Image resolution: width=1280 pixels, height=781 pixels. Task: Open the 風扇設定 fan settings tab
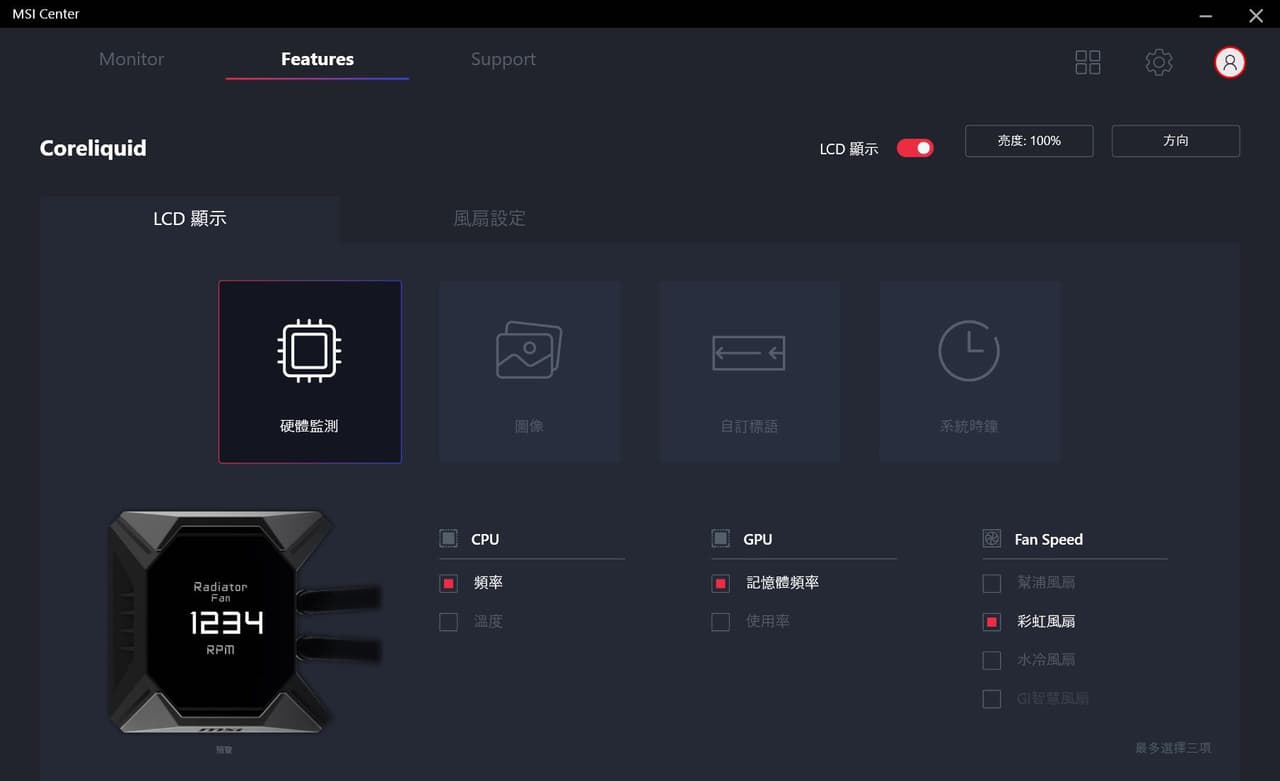(490, 219)
